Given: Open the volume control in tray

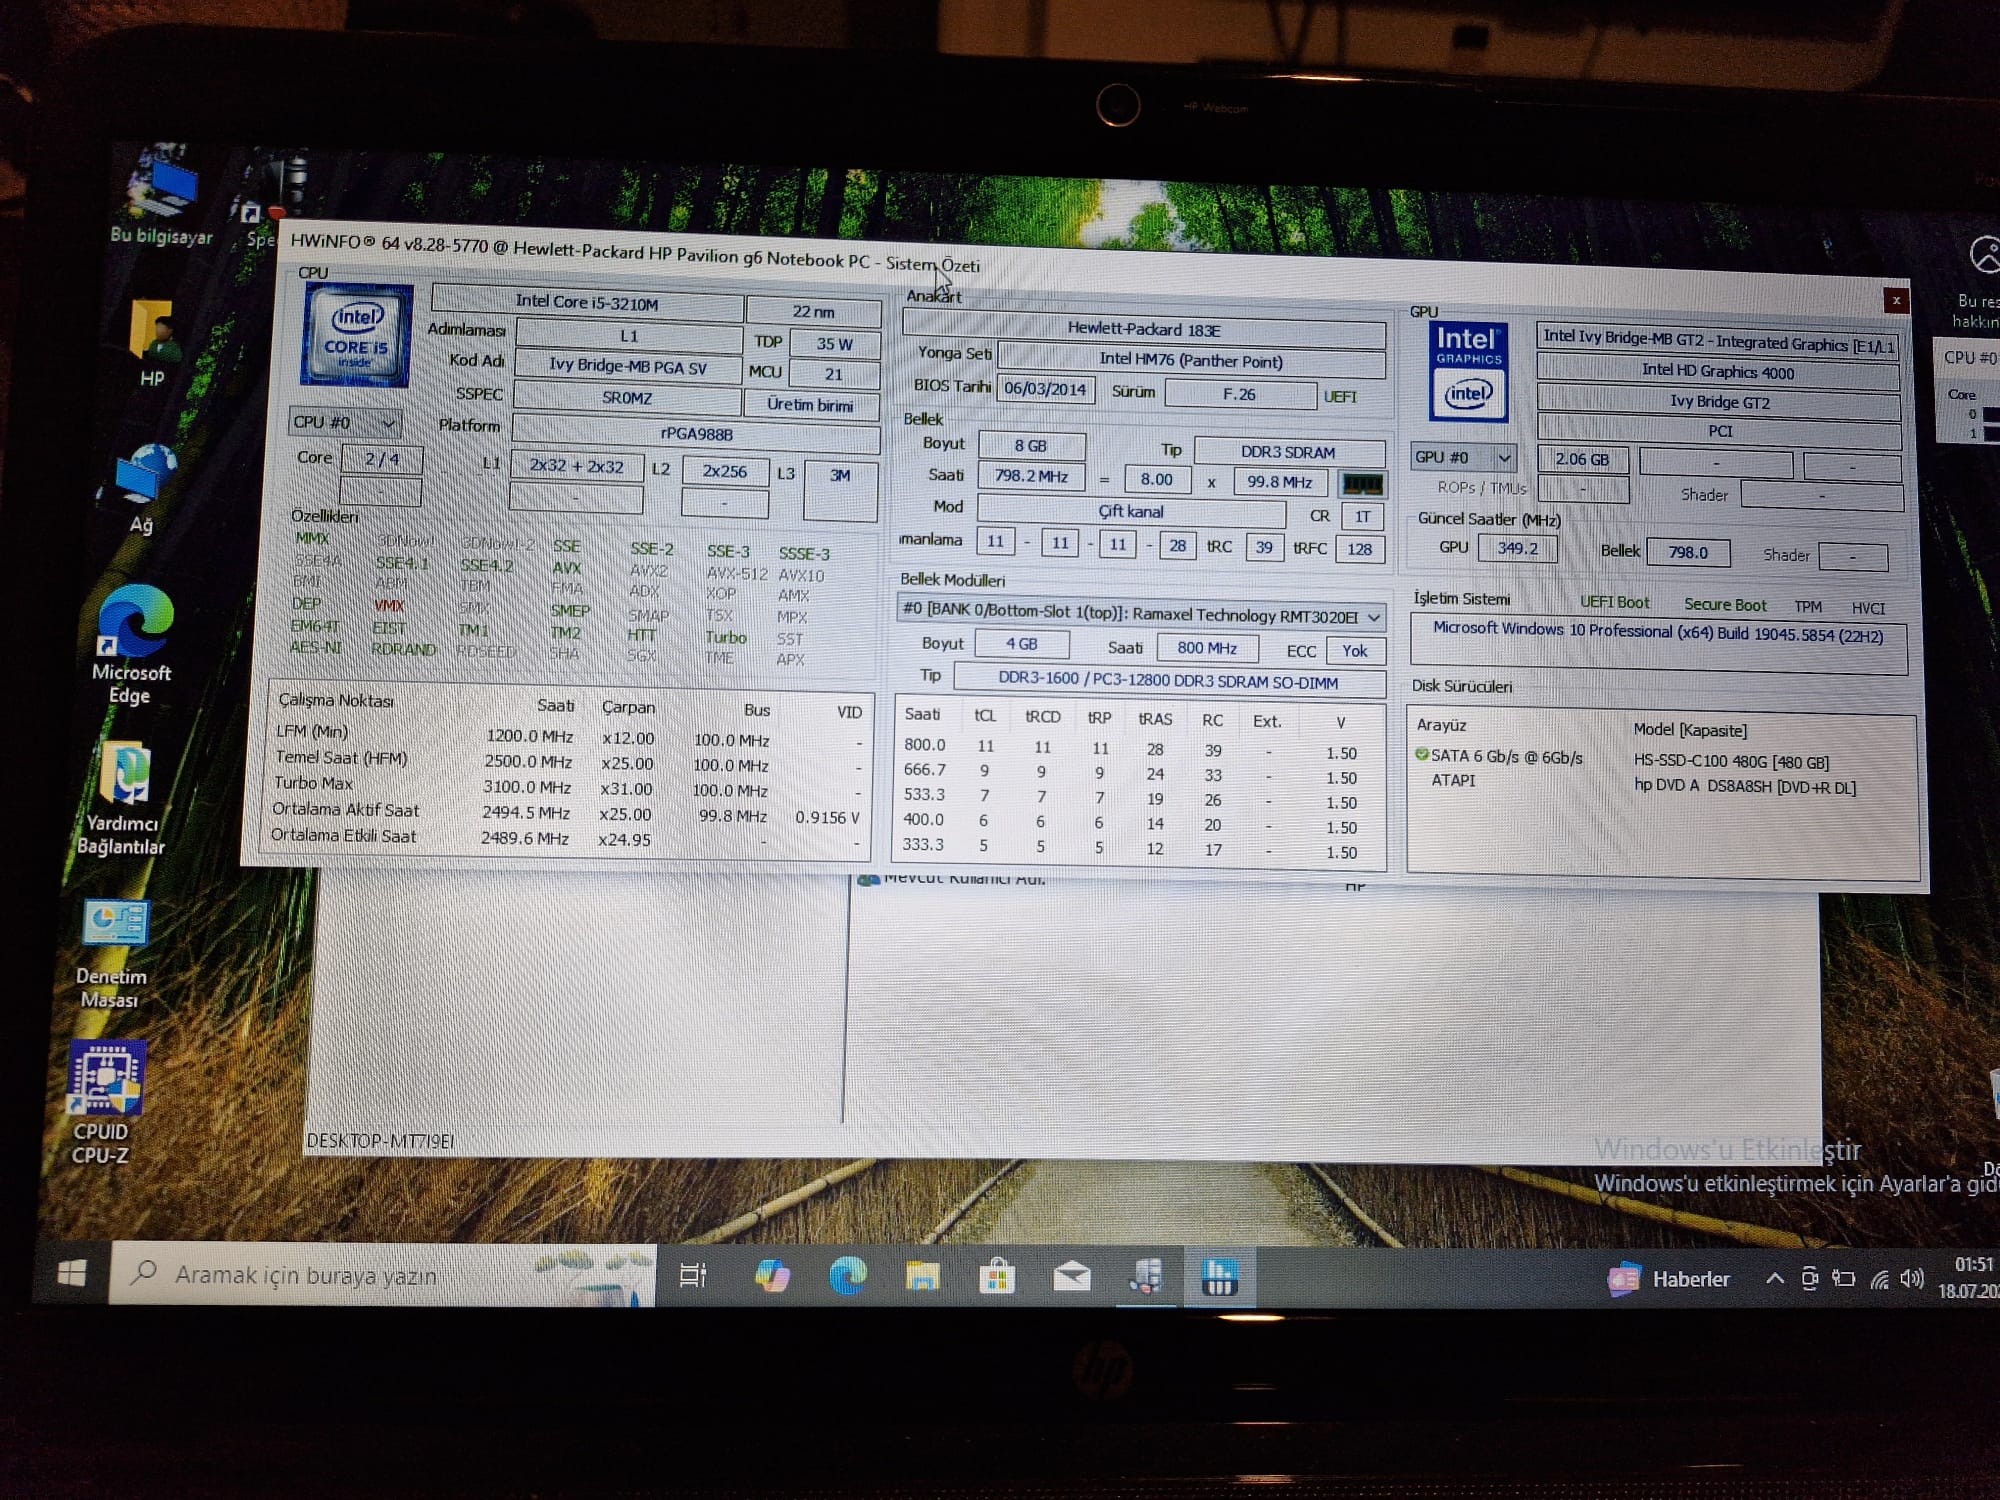Looking at the screenshot, I should pos(1912,1279).
